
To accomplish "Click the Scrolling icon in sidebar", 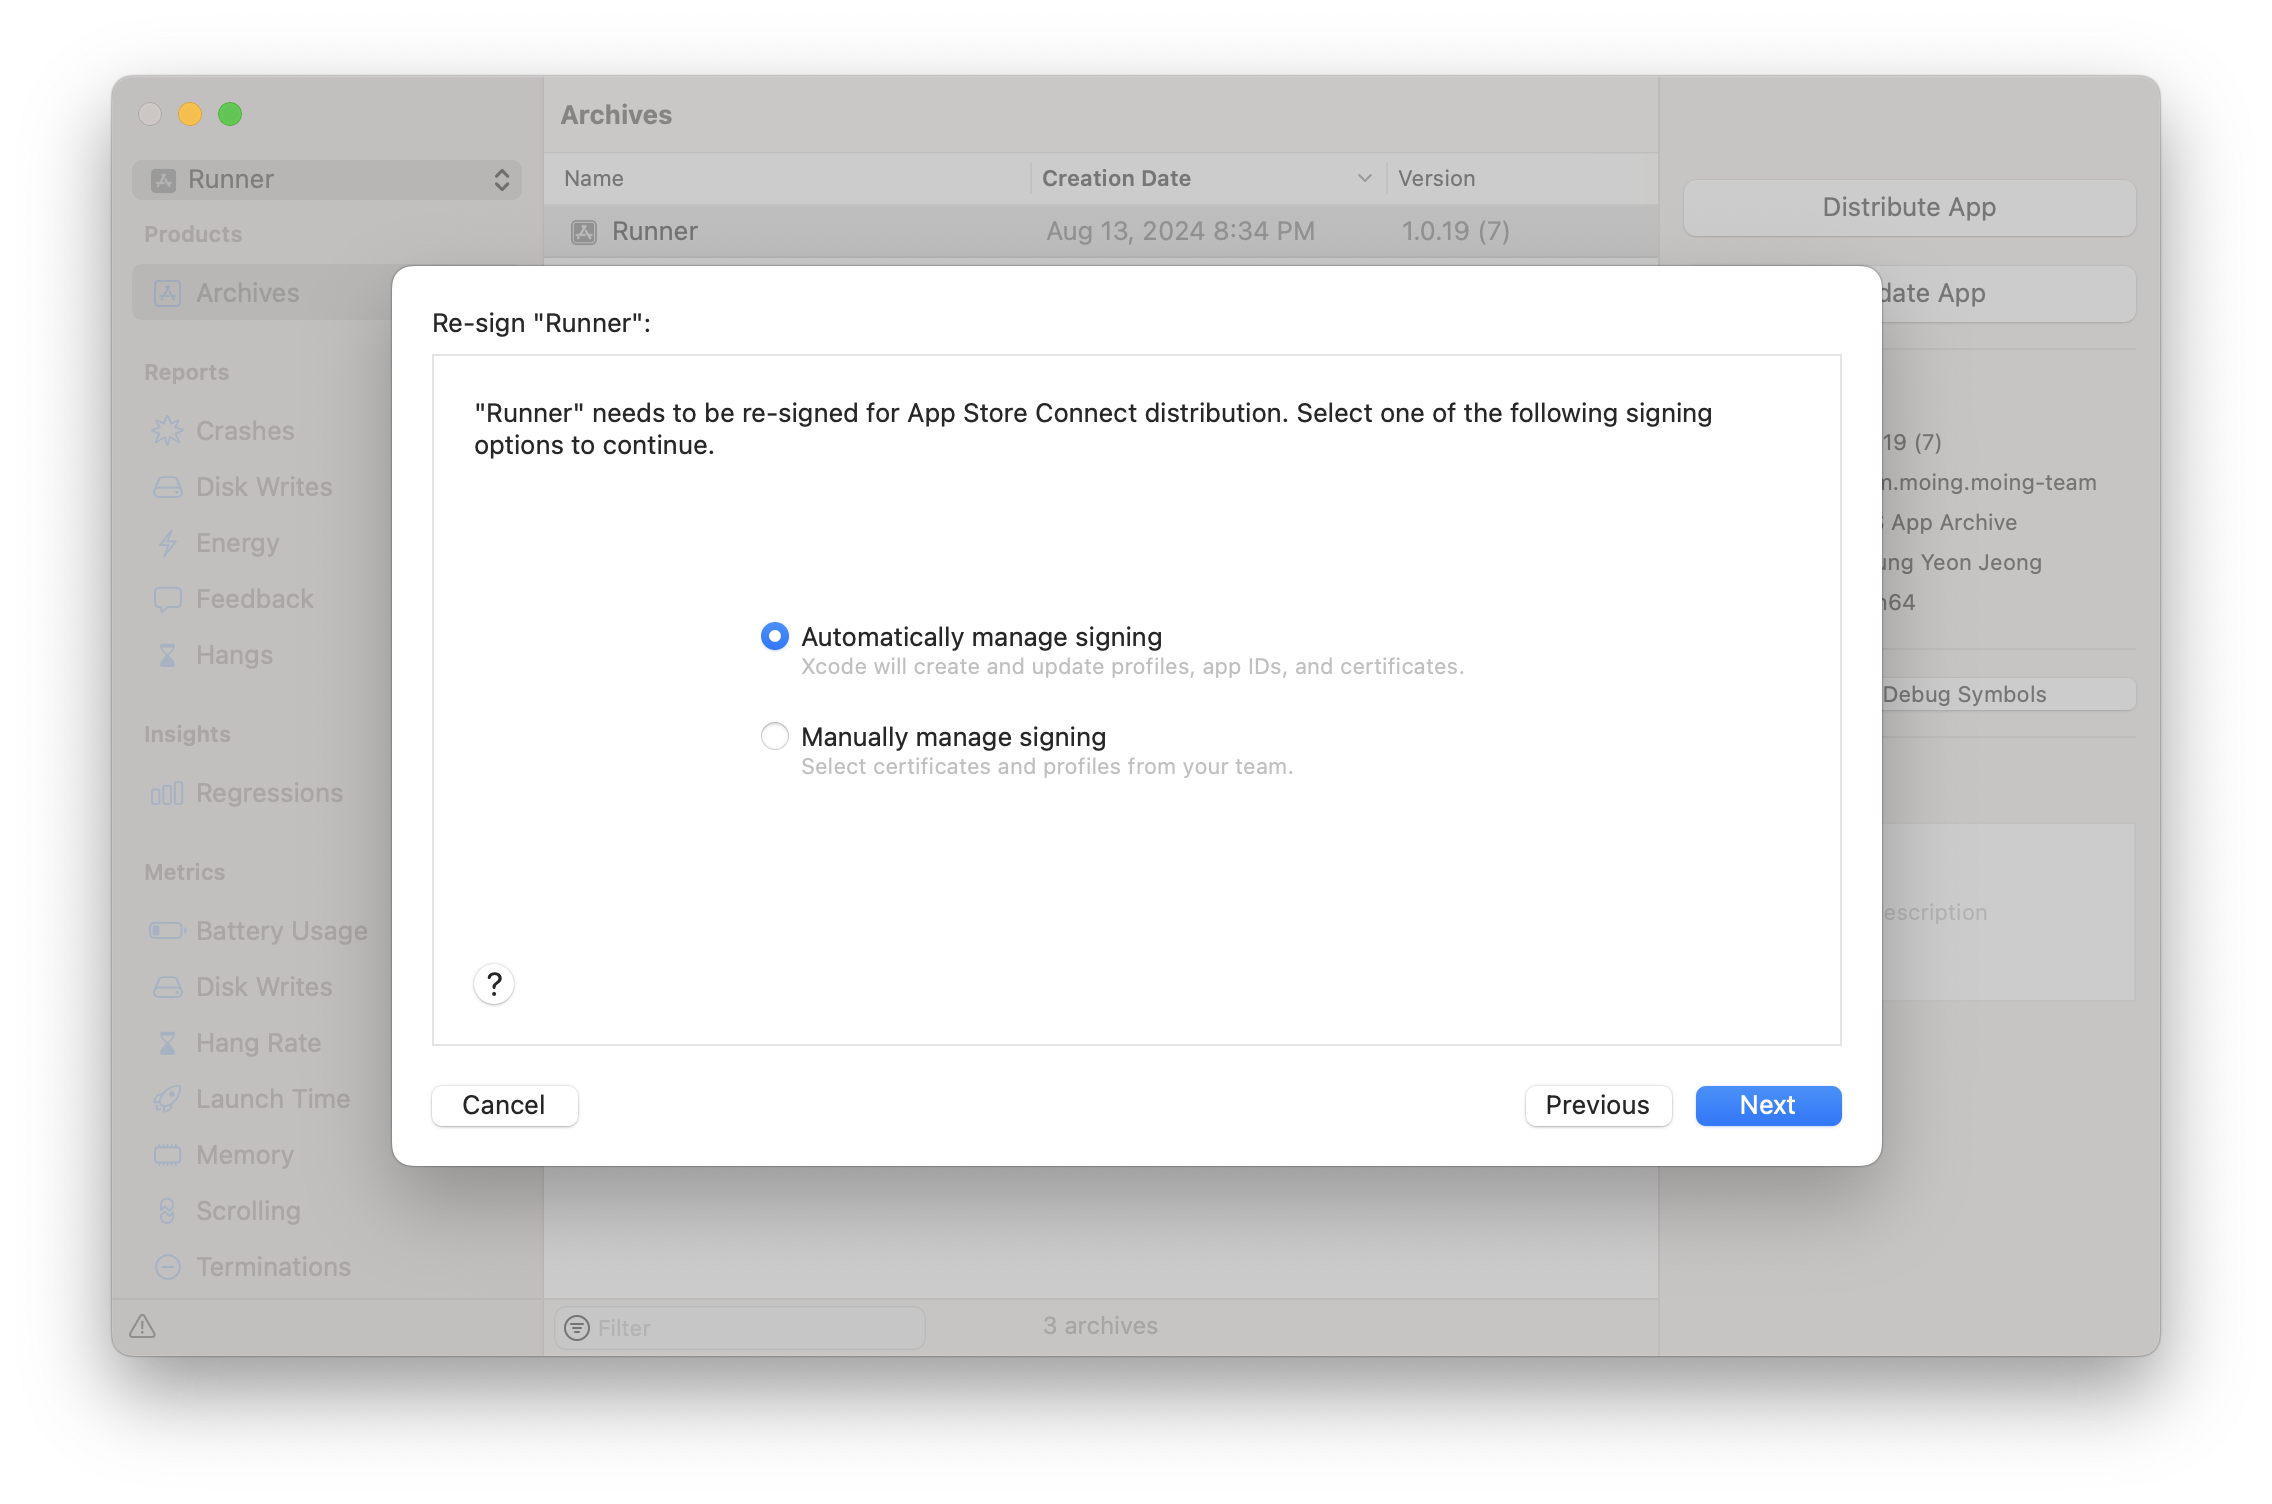I will 167,1211.
